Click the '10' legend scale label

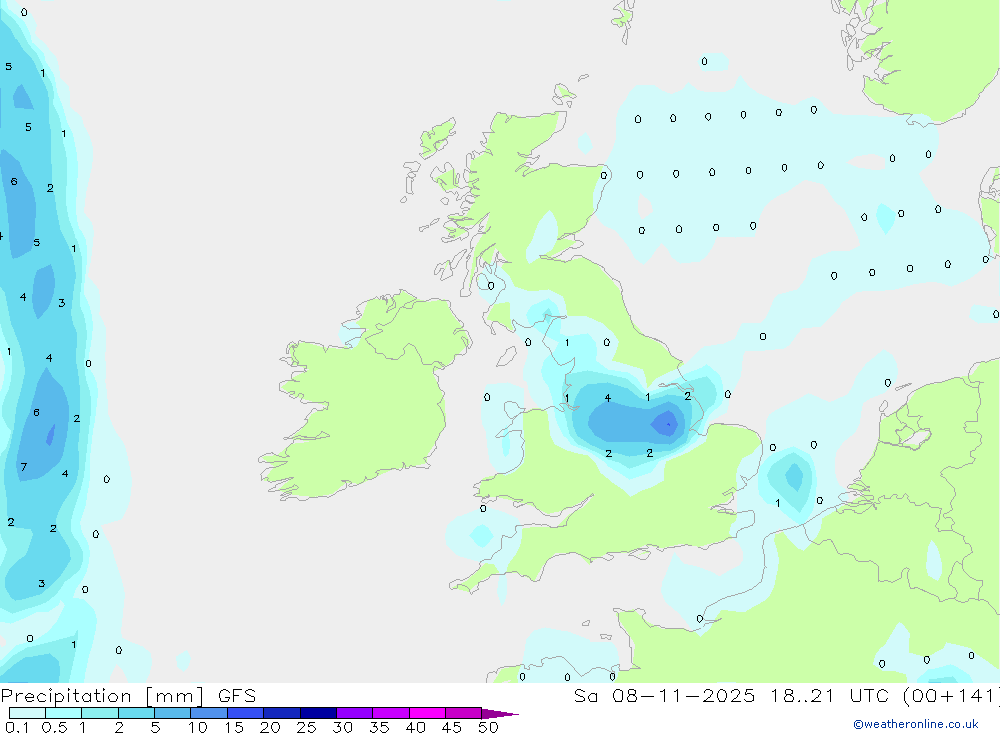tap(198, 727)
